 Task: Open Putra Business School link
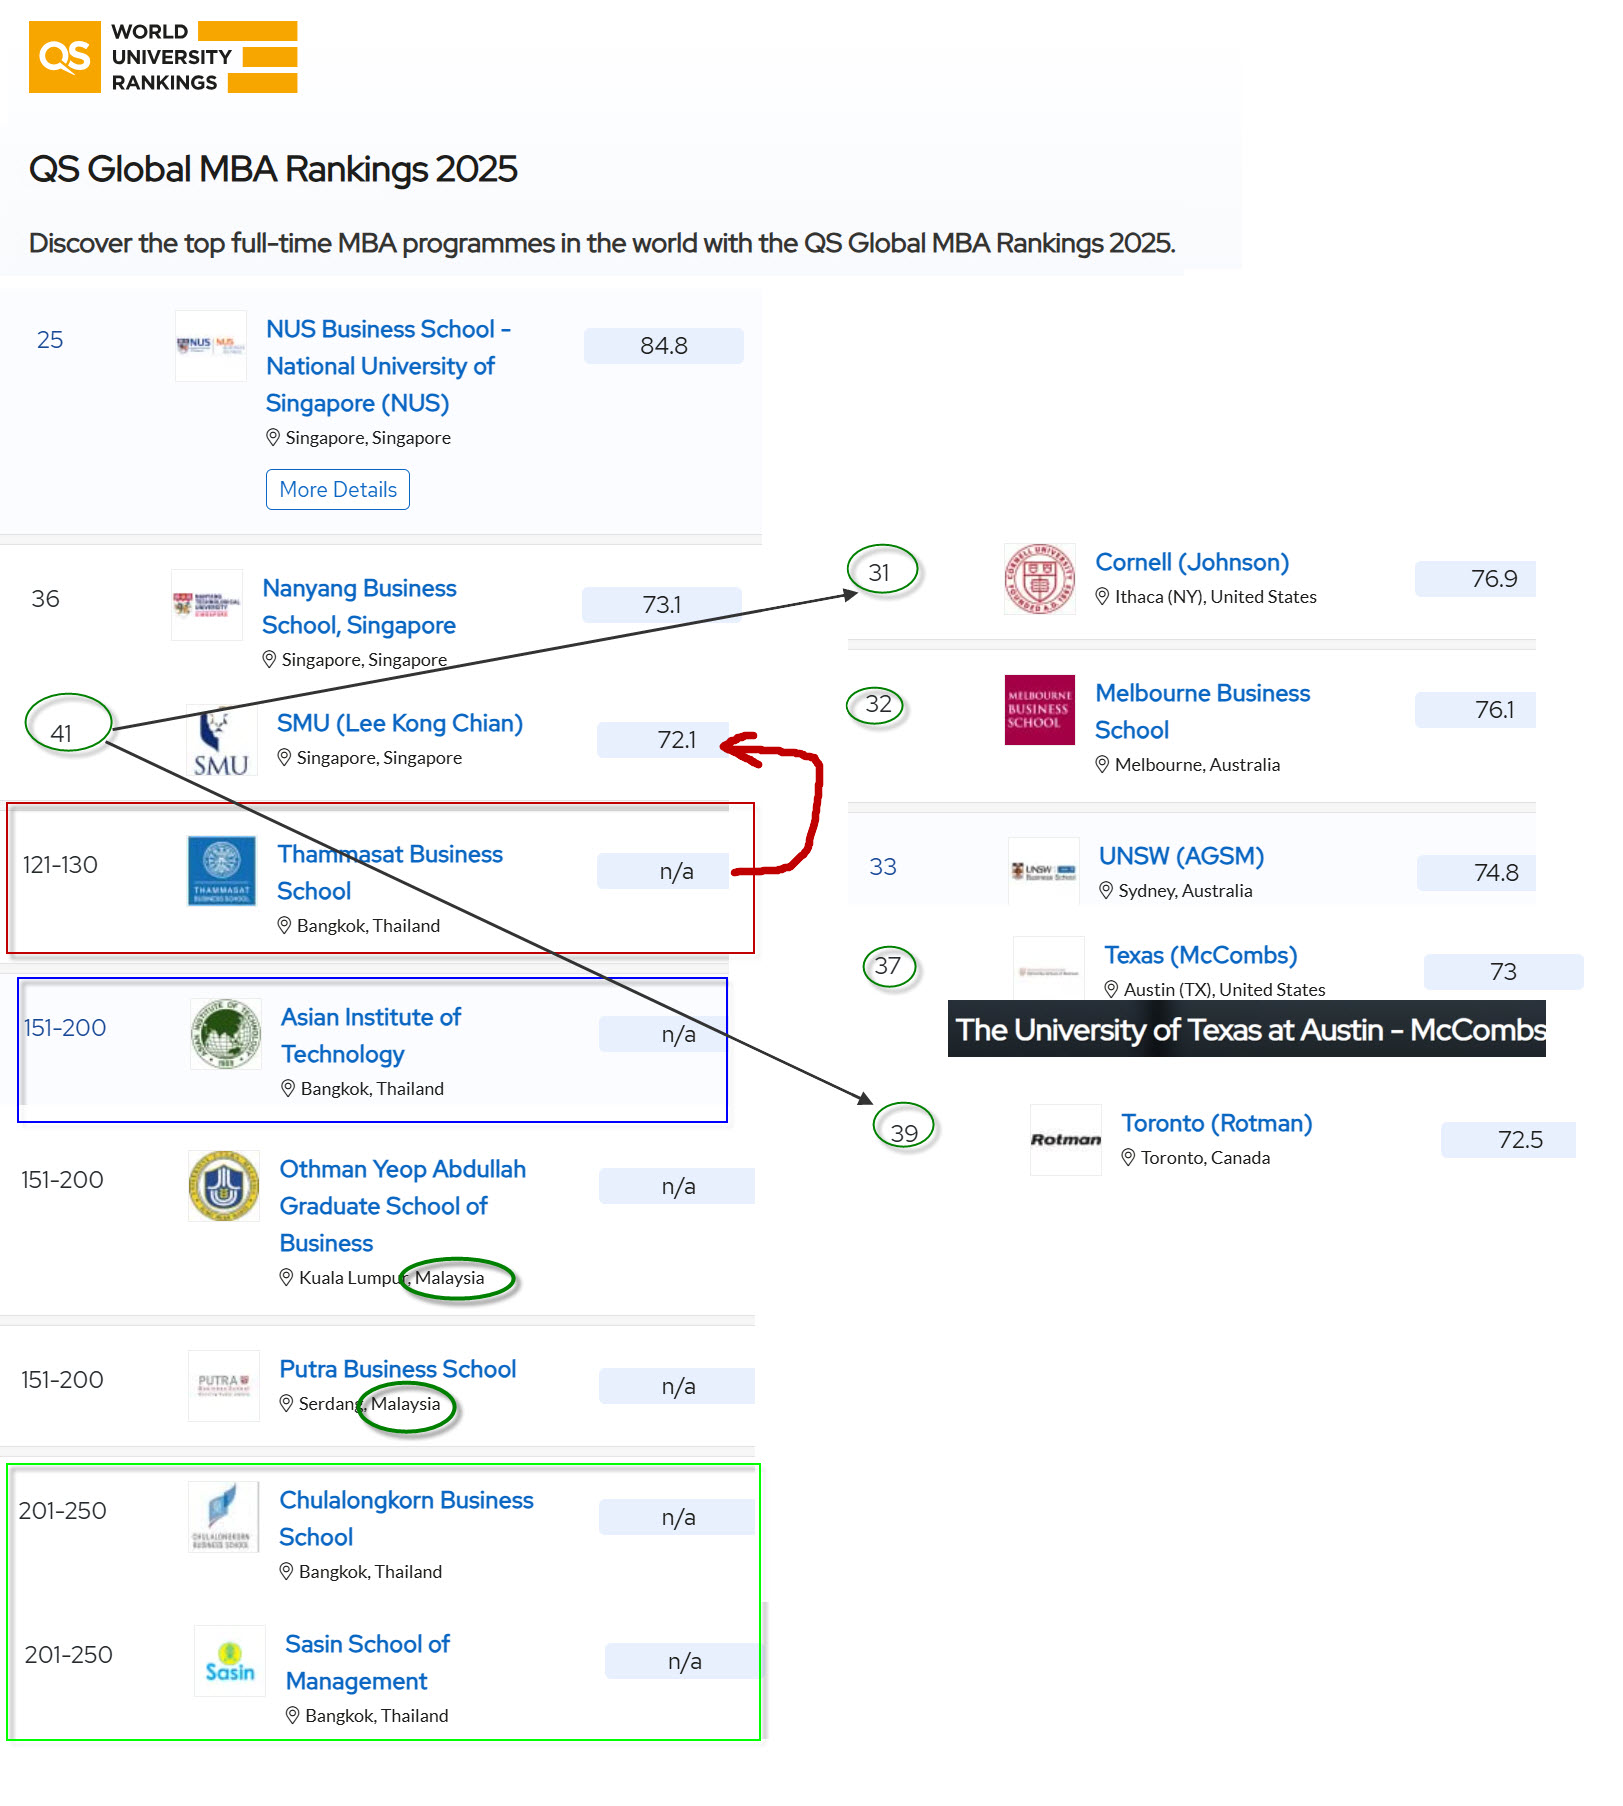click(398, 1369)
